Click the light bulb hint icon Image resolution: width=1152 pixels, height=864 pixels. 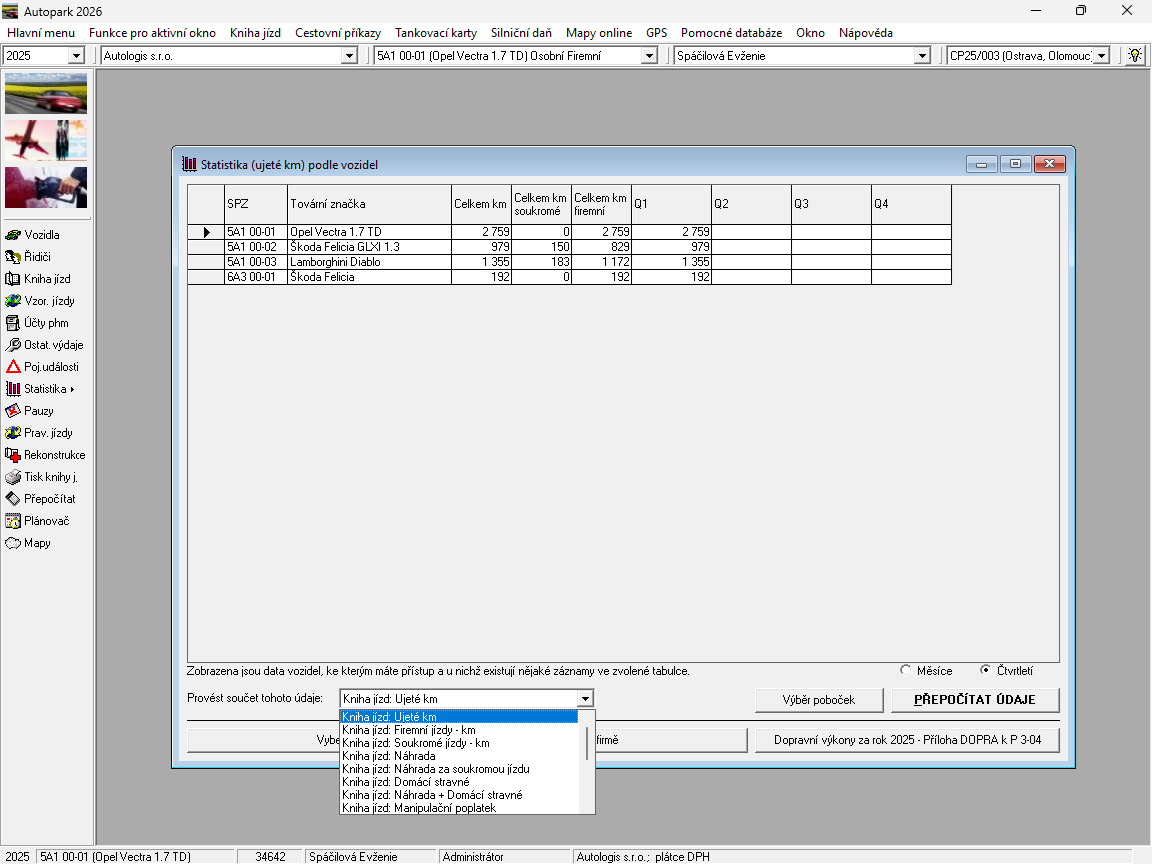tap(1135, 56)
